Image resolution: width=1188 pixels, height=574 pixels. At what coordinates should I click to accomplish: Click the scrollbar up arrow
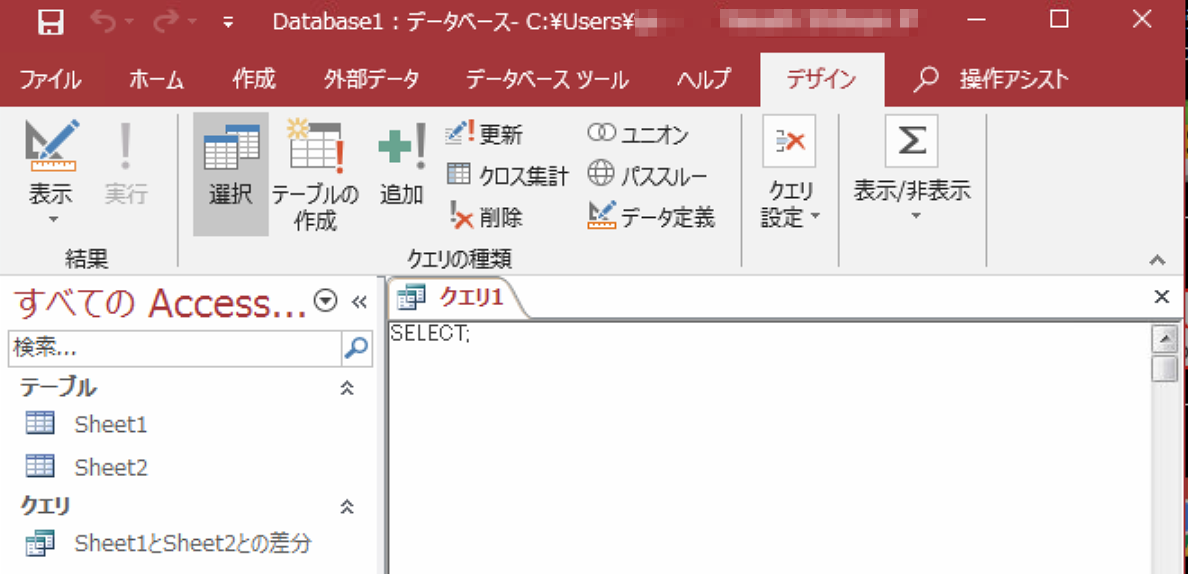tap(1163, 339)
